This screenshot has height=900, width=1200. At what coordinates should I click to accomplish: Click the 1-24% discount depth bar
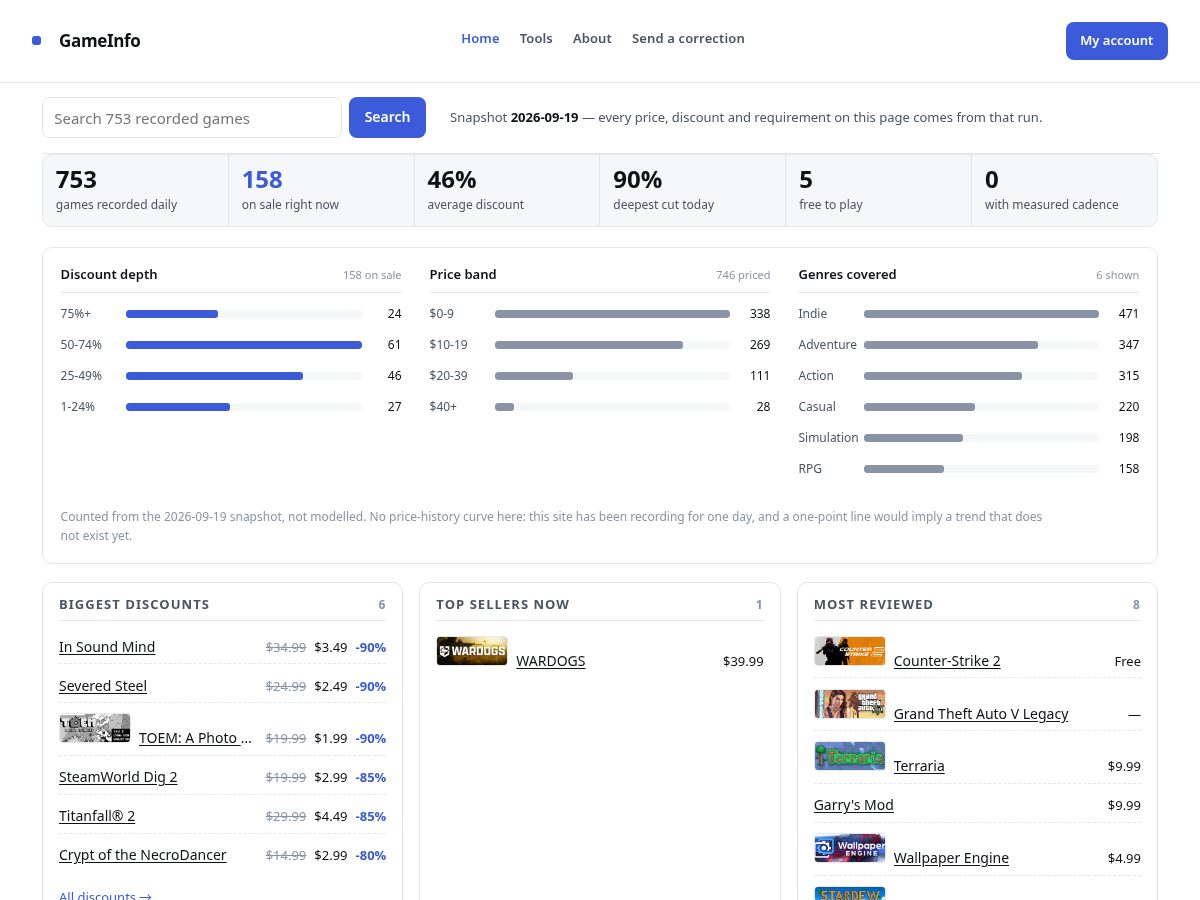[244, 407]
